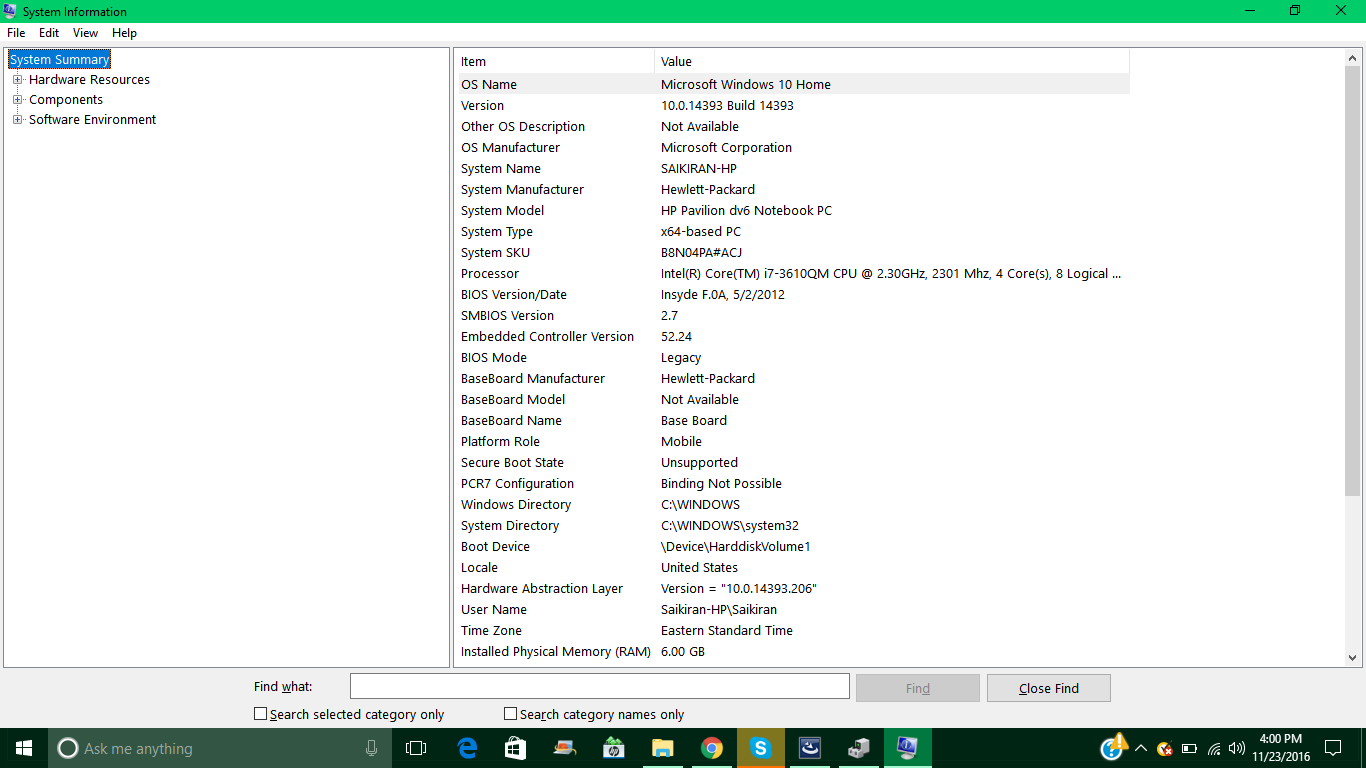This screenshot has width=1366, height=768.
Task: Click the value SAIKIRAN-HP
Action: tap(699, 169)
